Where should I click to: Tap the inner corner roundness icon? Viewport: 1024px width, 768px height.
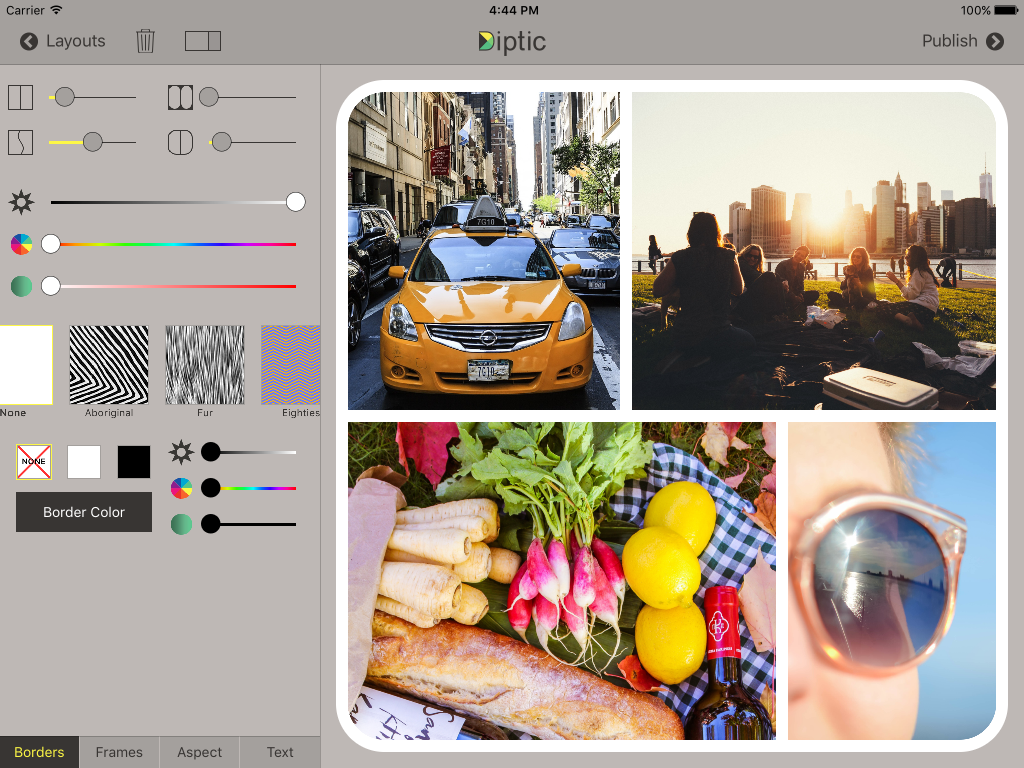pyautogui.click(x=180, y=97)
